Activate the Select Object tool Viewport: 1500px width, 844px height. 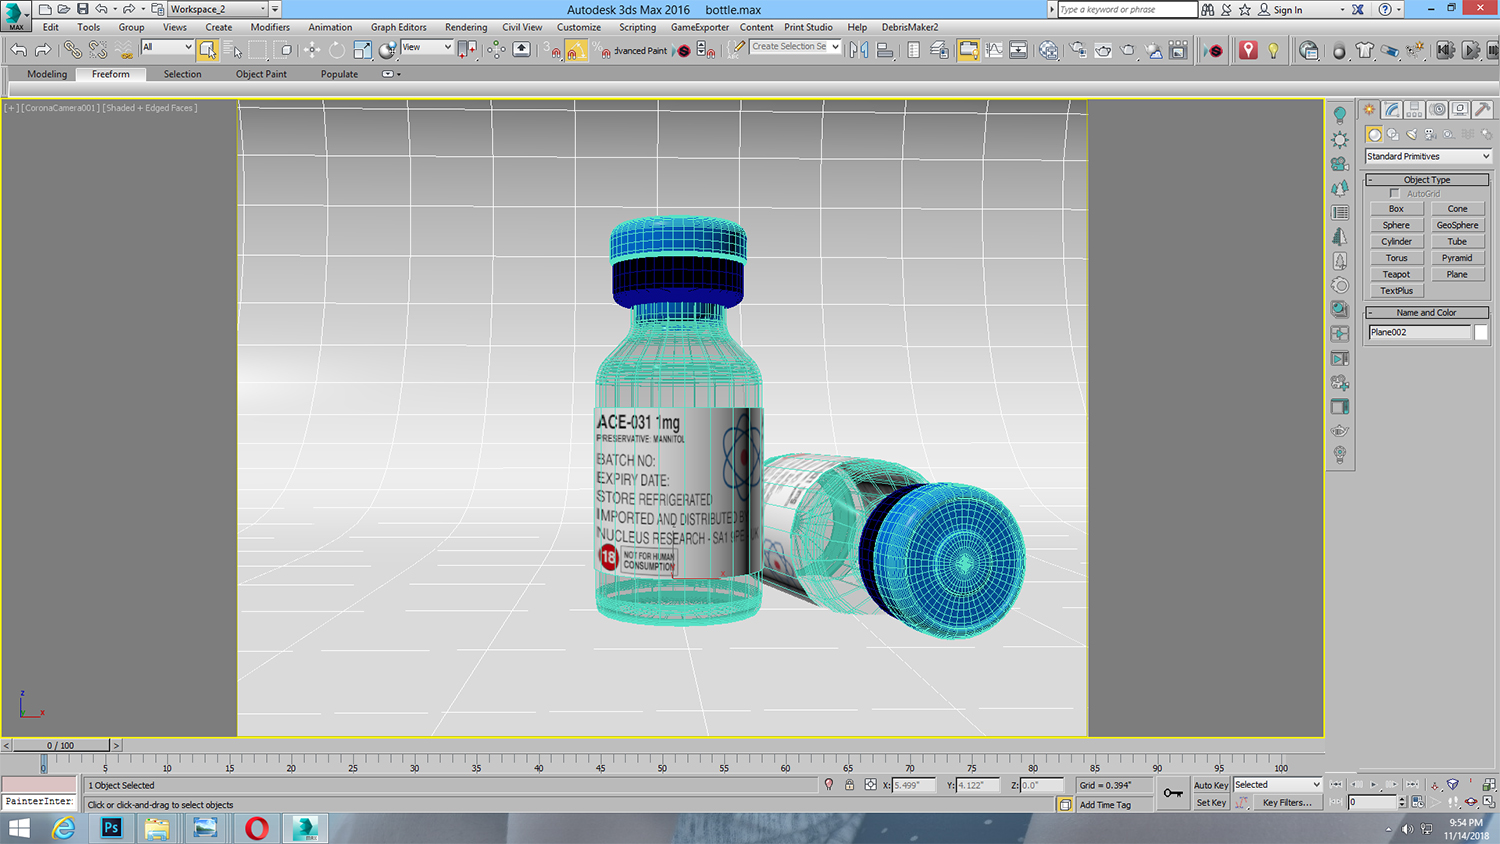(x=207, y=49)
